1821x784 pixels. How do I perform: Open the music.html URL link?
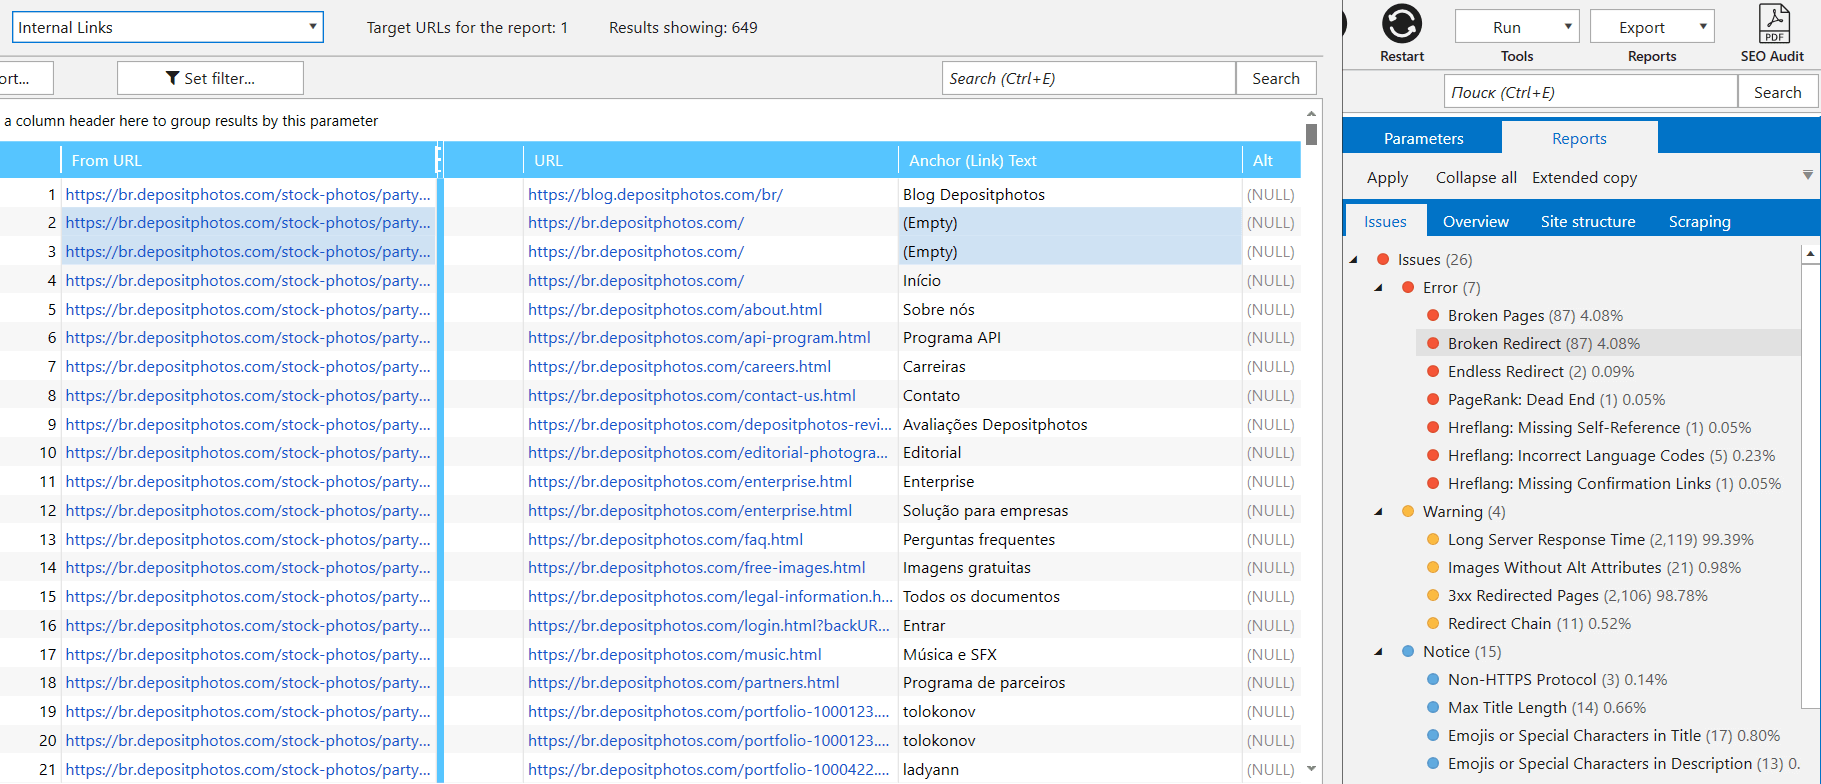pos(675,654)
